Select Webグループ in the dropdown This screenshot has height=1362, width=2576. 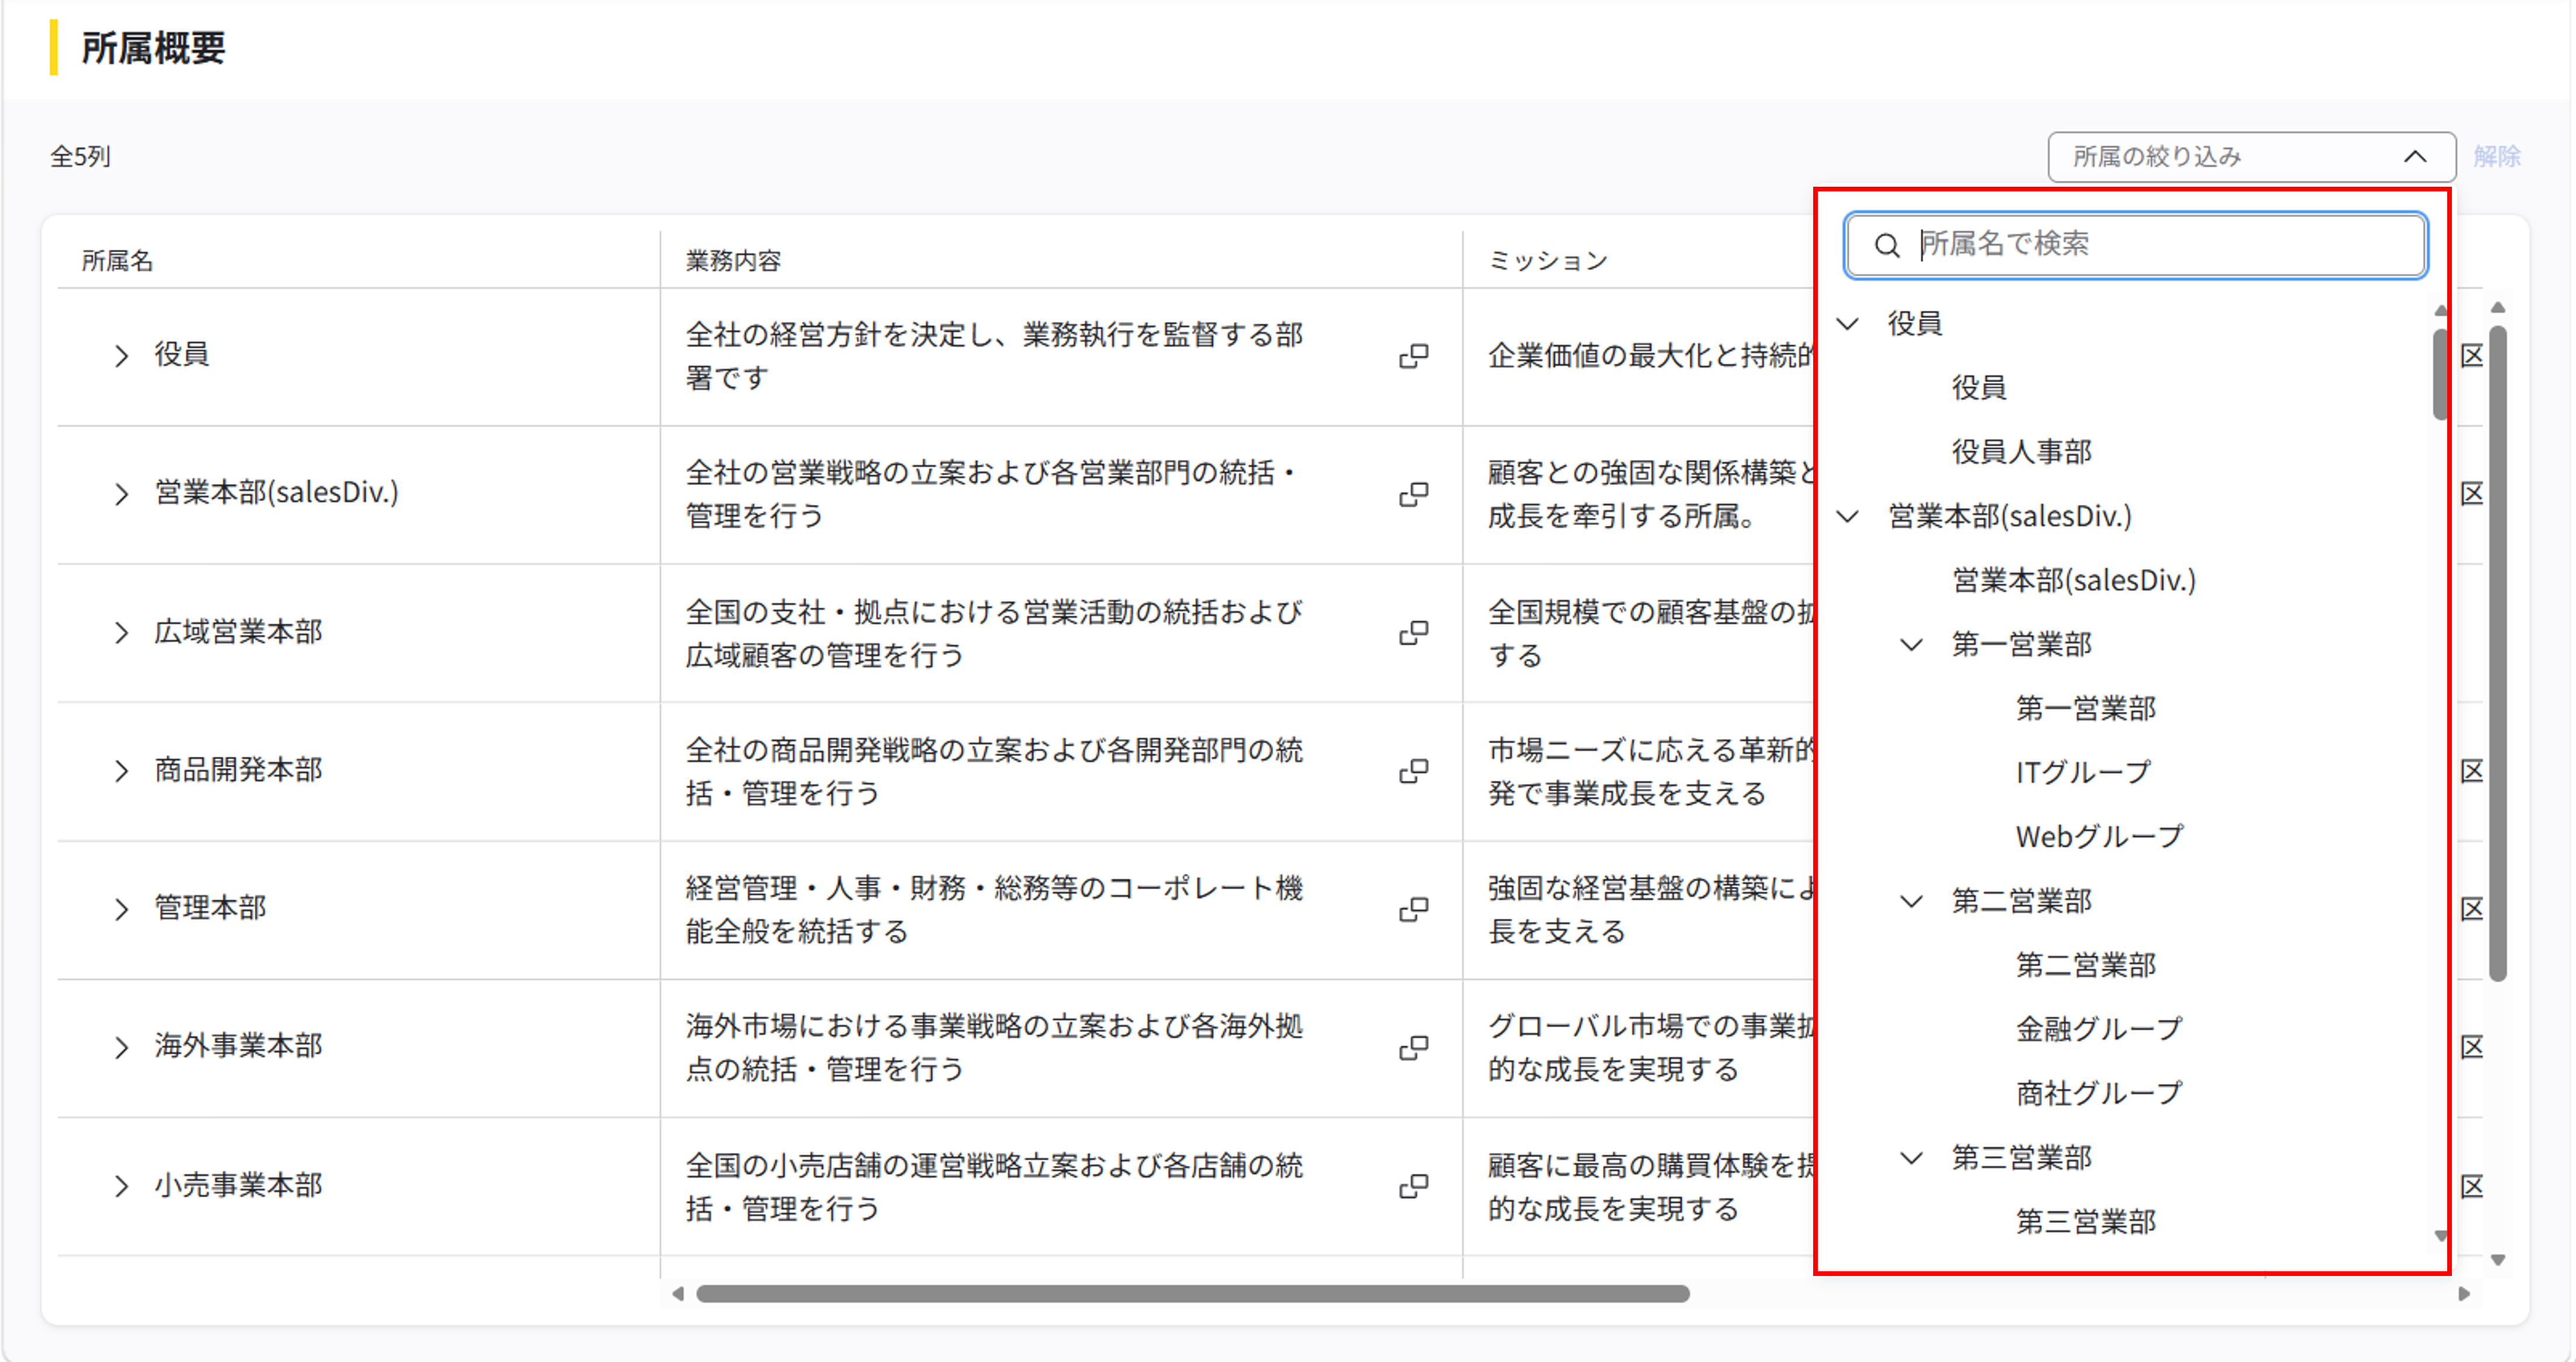[2099, 837]
